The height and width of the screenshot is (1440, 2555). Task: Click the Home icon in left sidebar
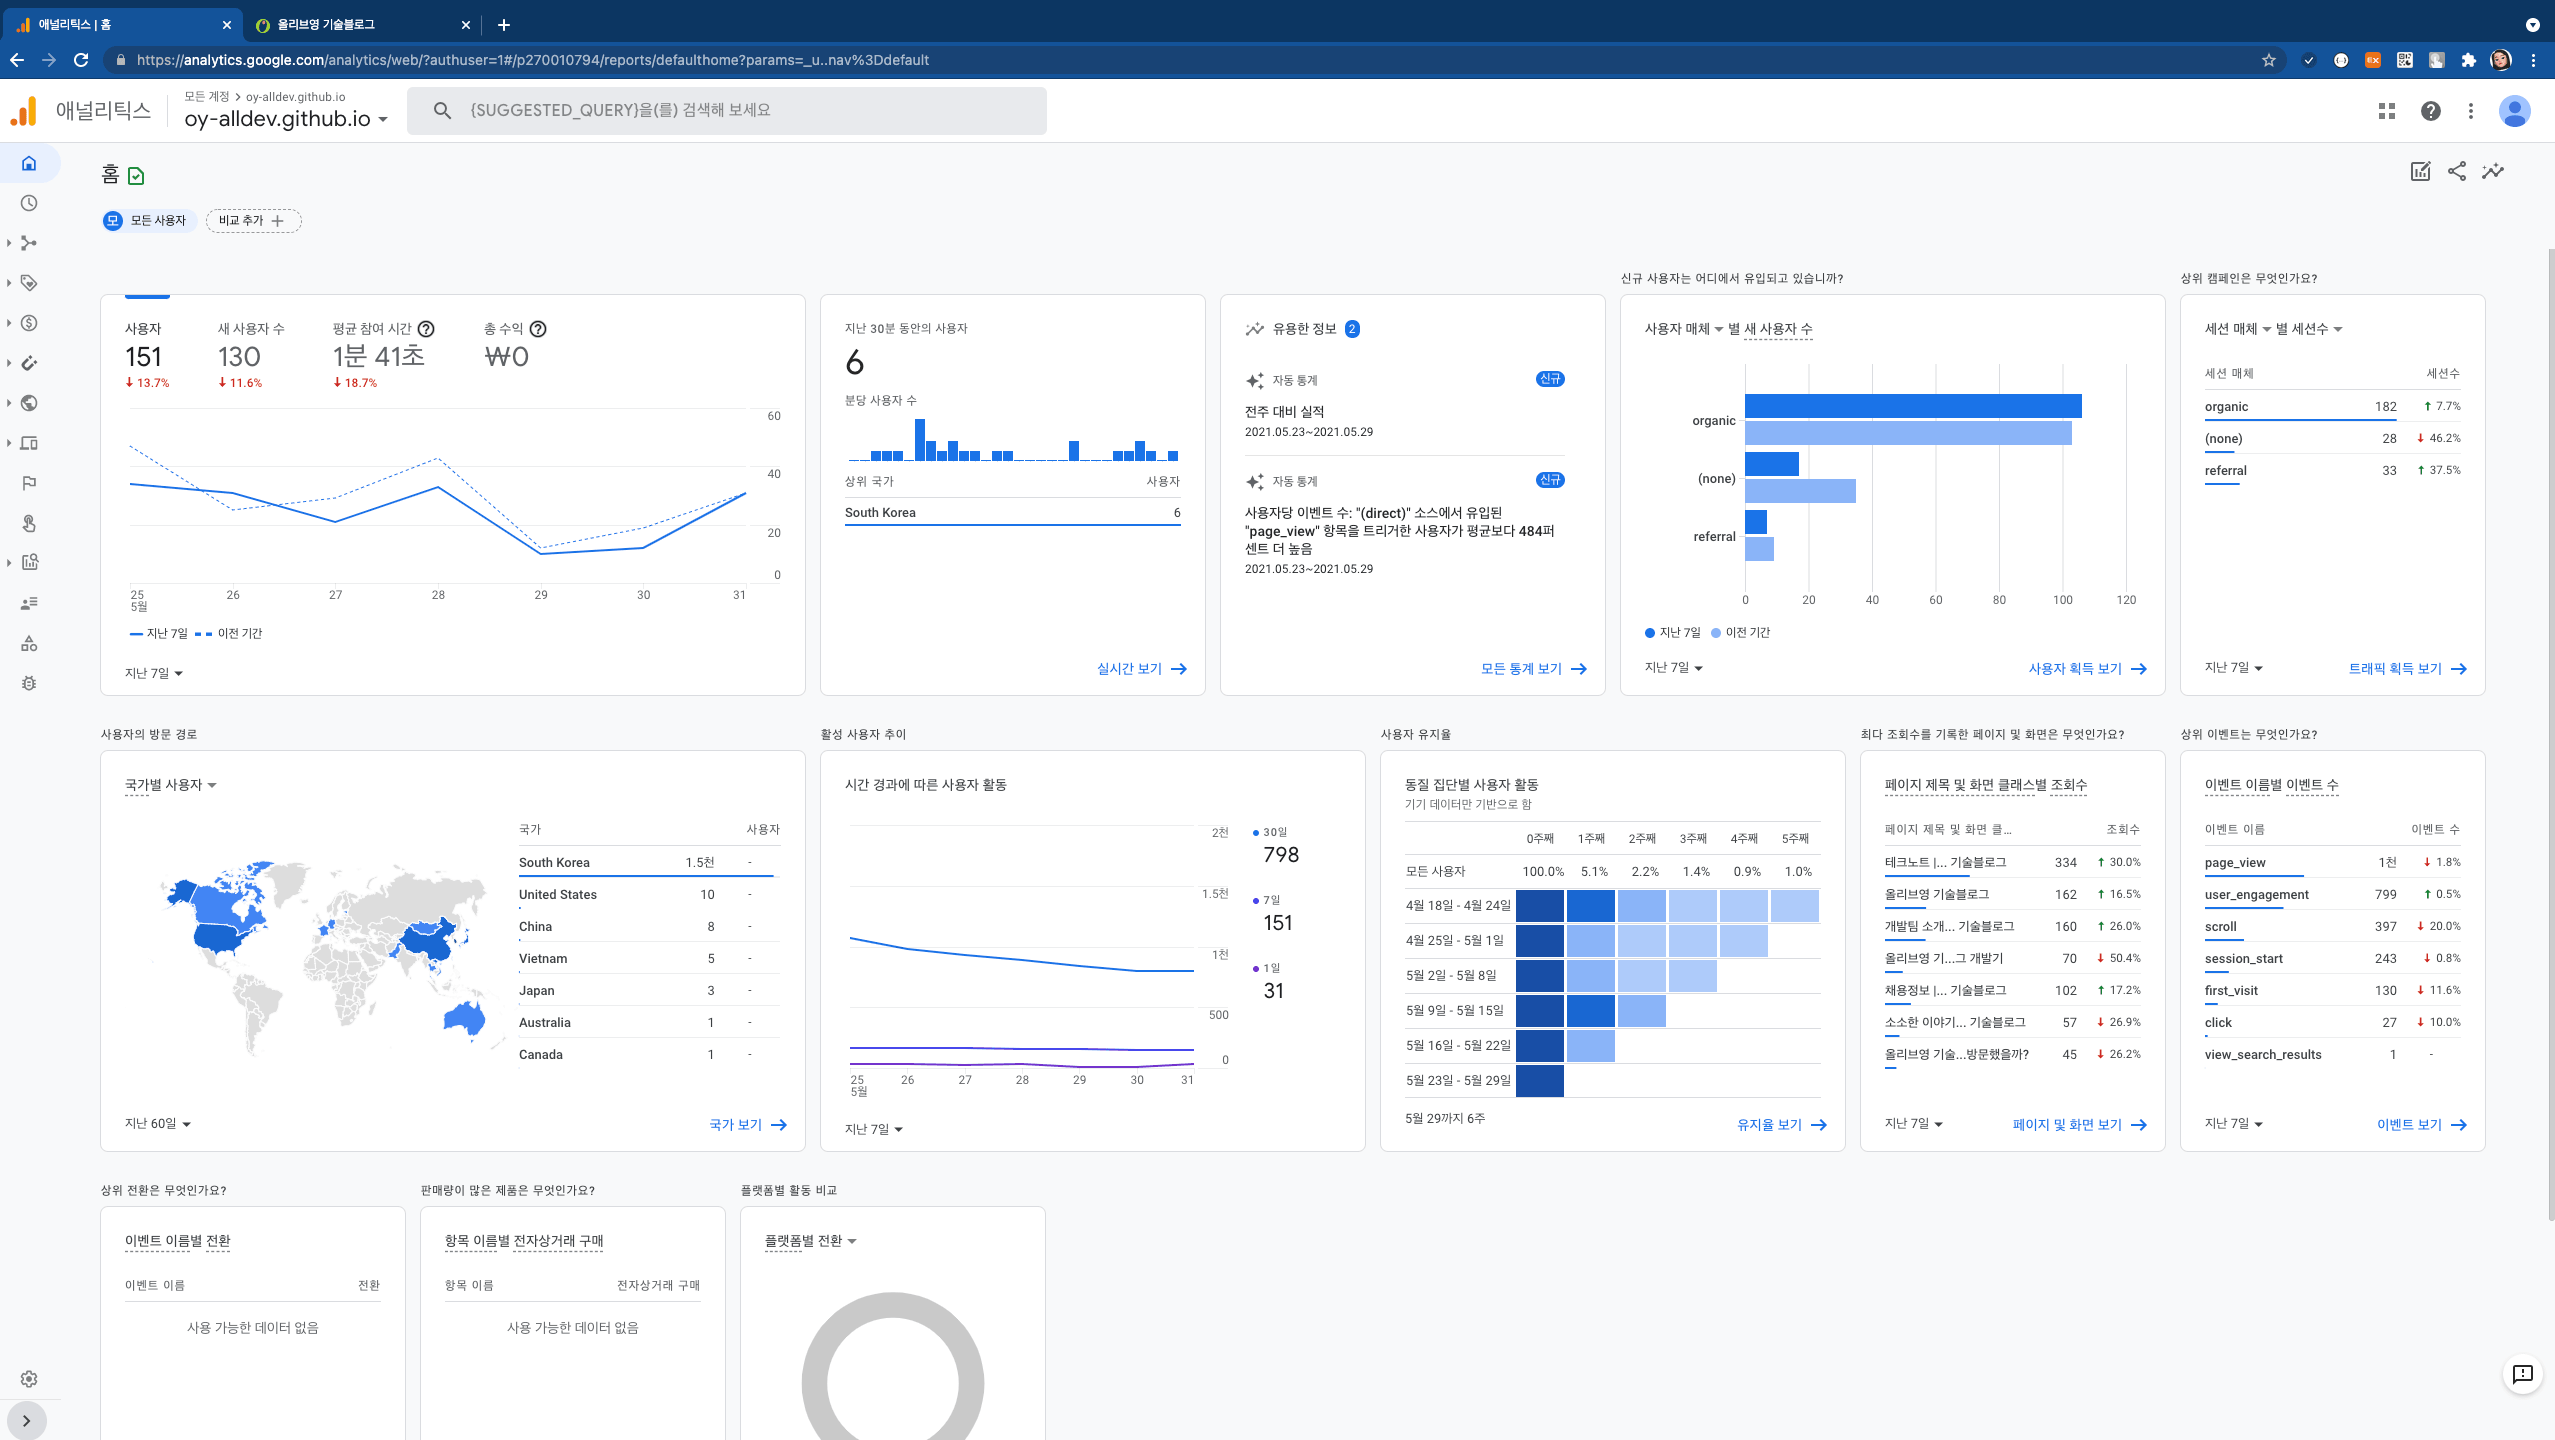pos(29,163)
